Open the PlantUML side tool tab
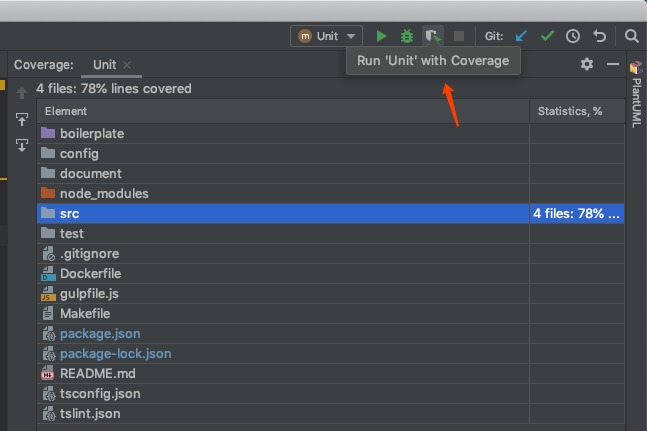Viewport: 647px width, 431px height. 636,95
